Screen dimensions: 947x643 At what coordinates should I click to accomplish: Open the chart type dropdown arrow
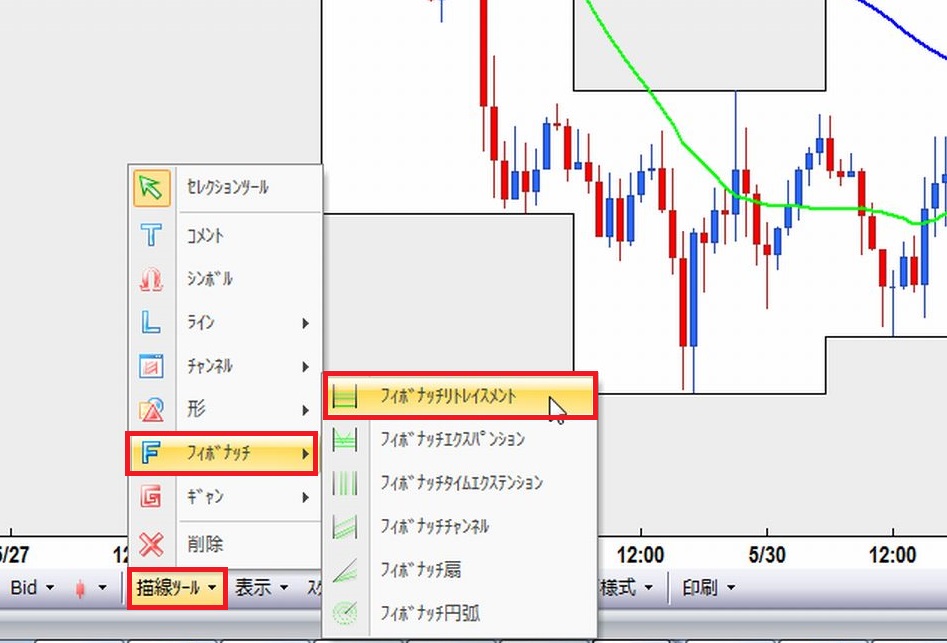coord(103,587)
